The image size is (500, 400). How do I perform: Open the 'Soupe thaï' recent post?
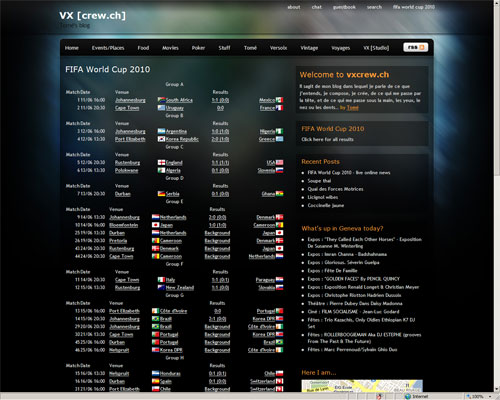point(319,181)
